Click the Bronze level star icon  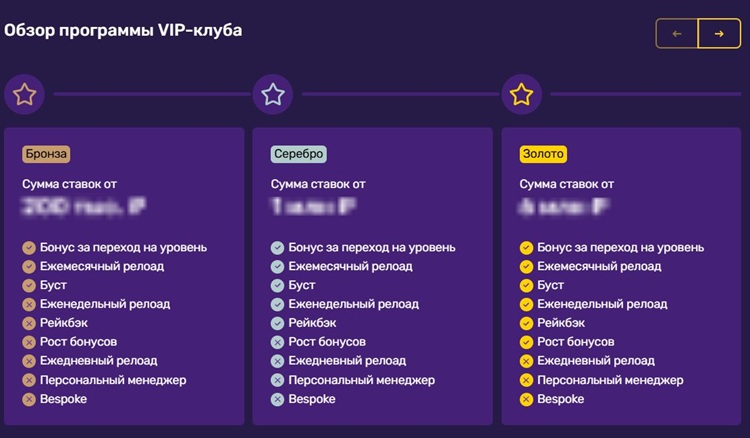pos(24,94)
